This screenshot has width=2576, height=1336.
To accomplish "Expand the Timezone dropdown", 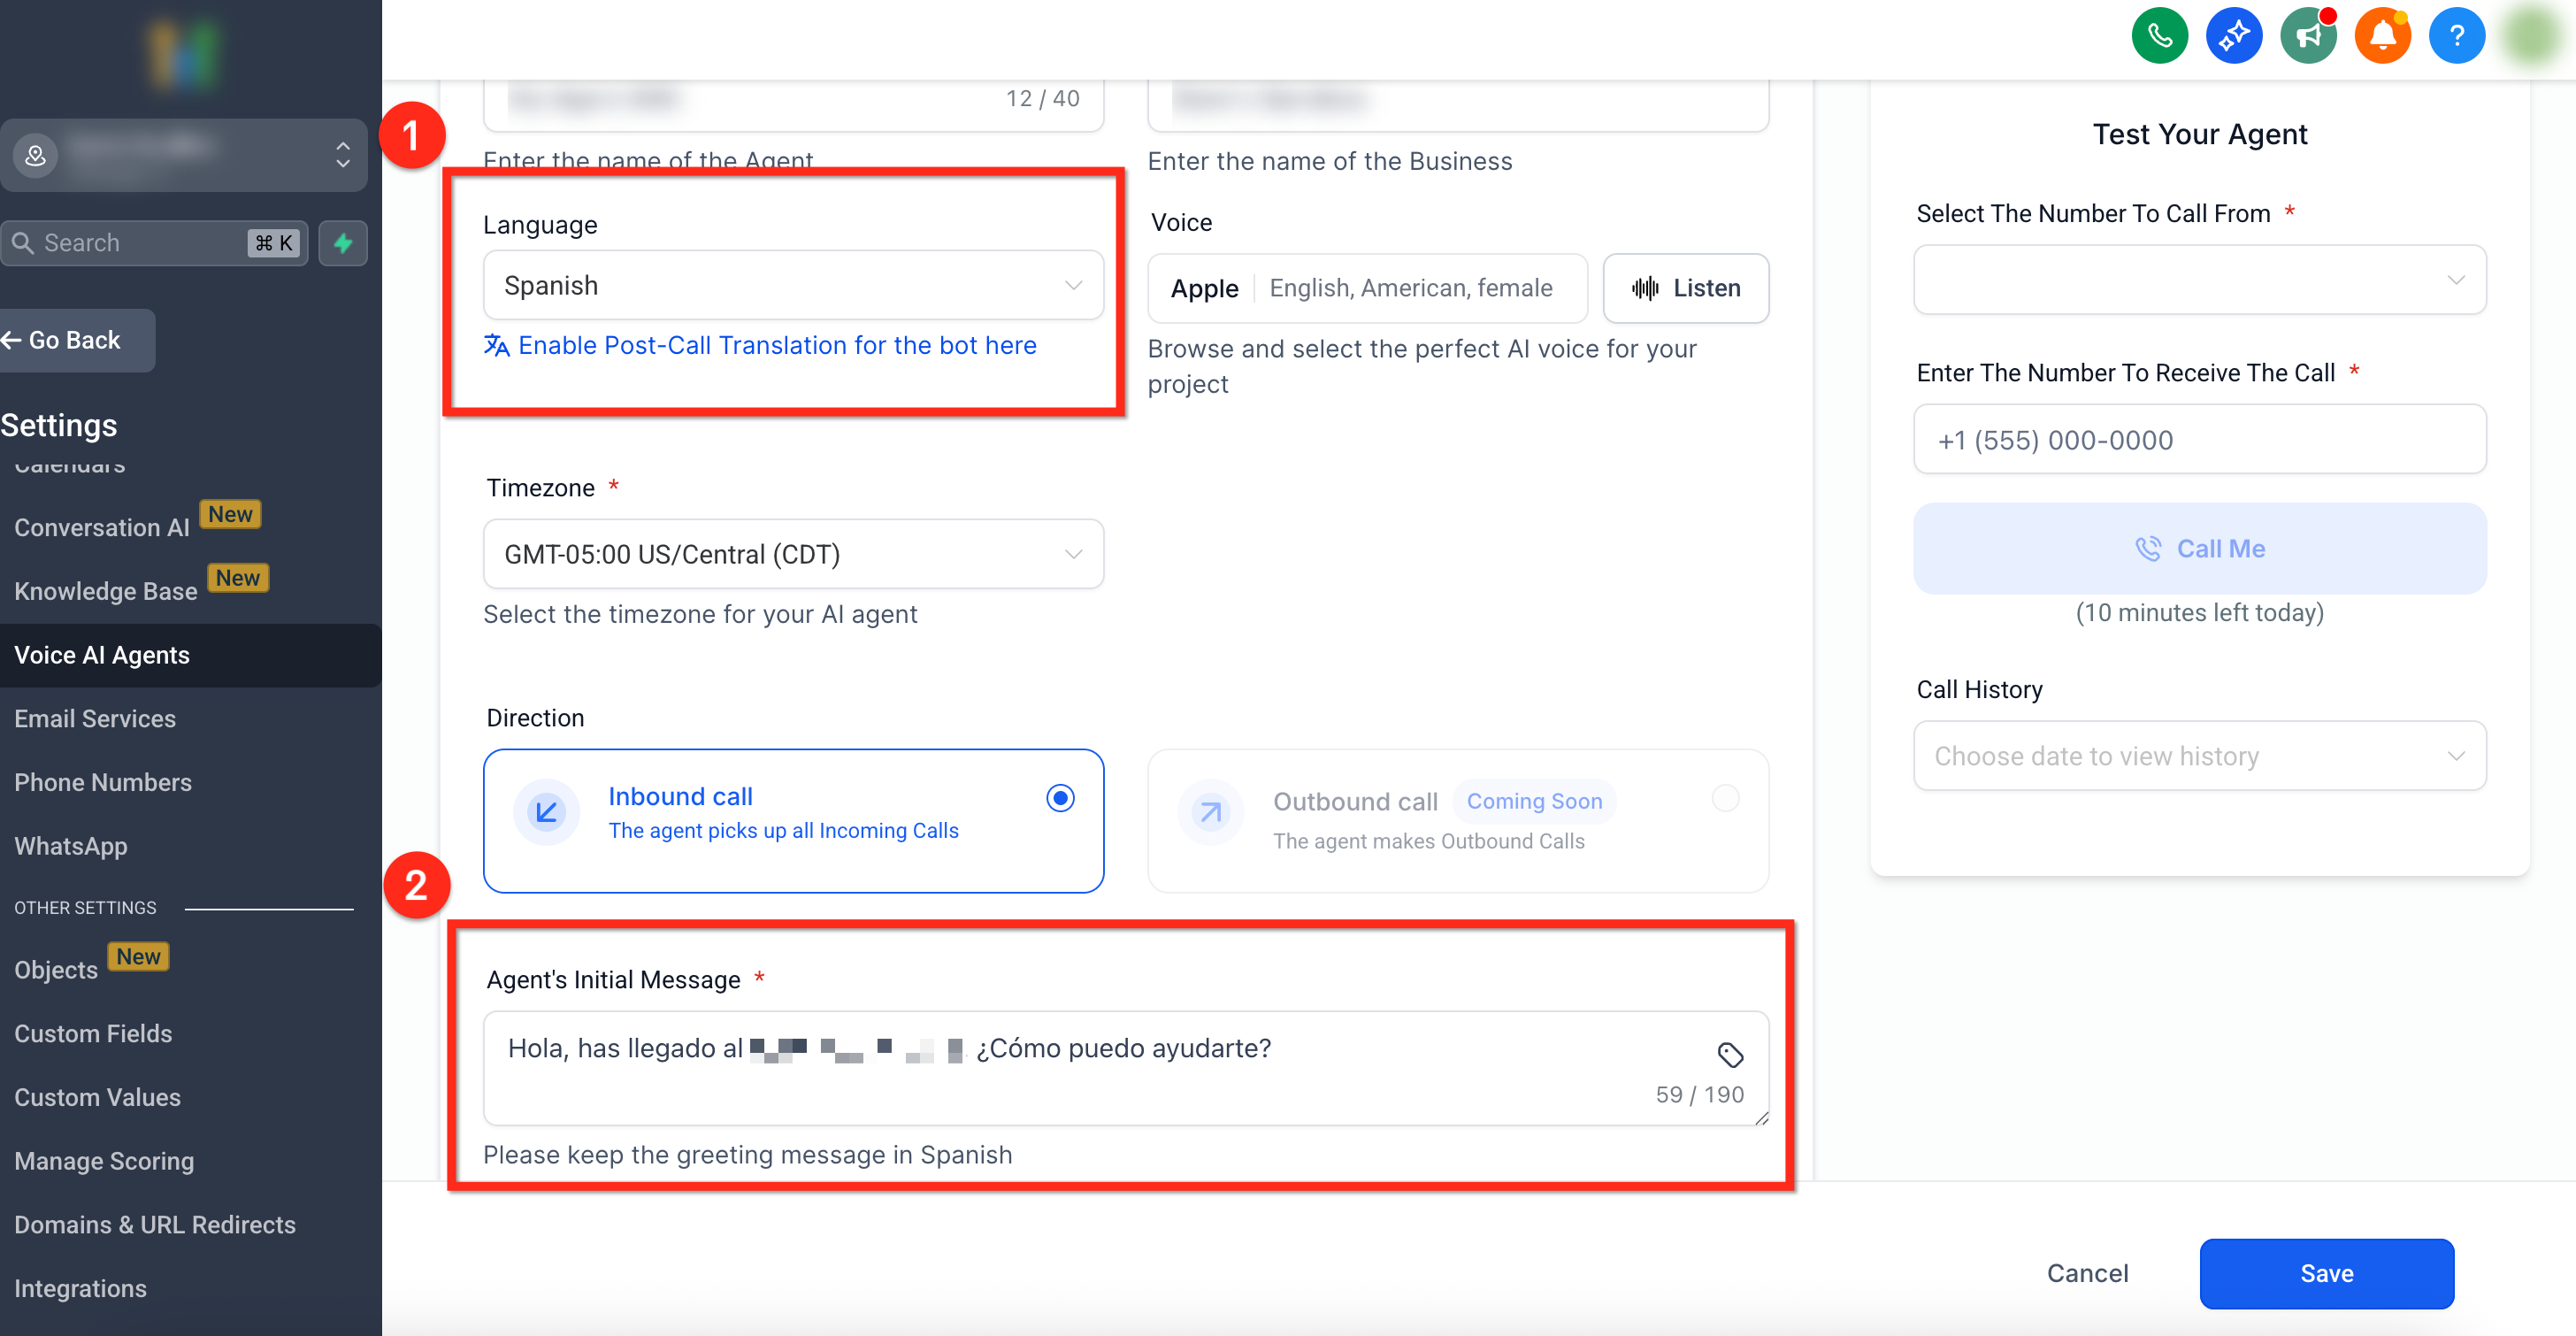I will coord(793,554).
